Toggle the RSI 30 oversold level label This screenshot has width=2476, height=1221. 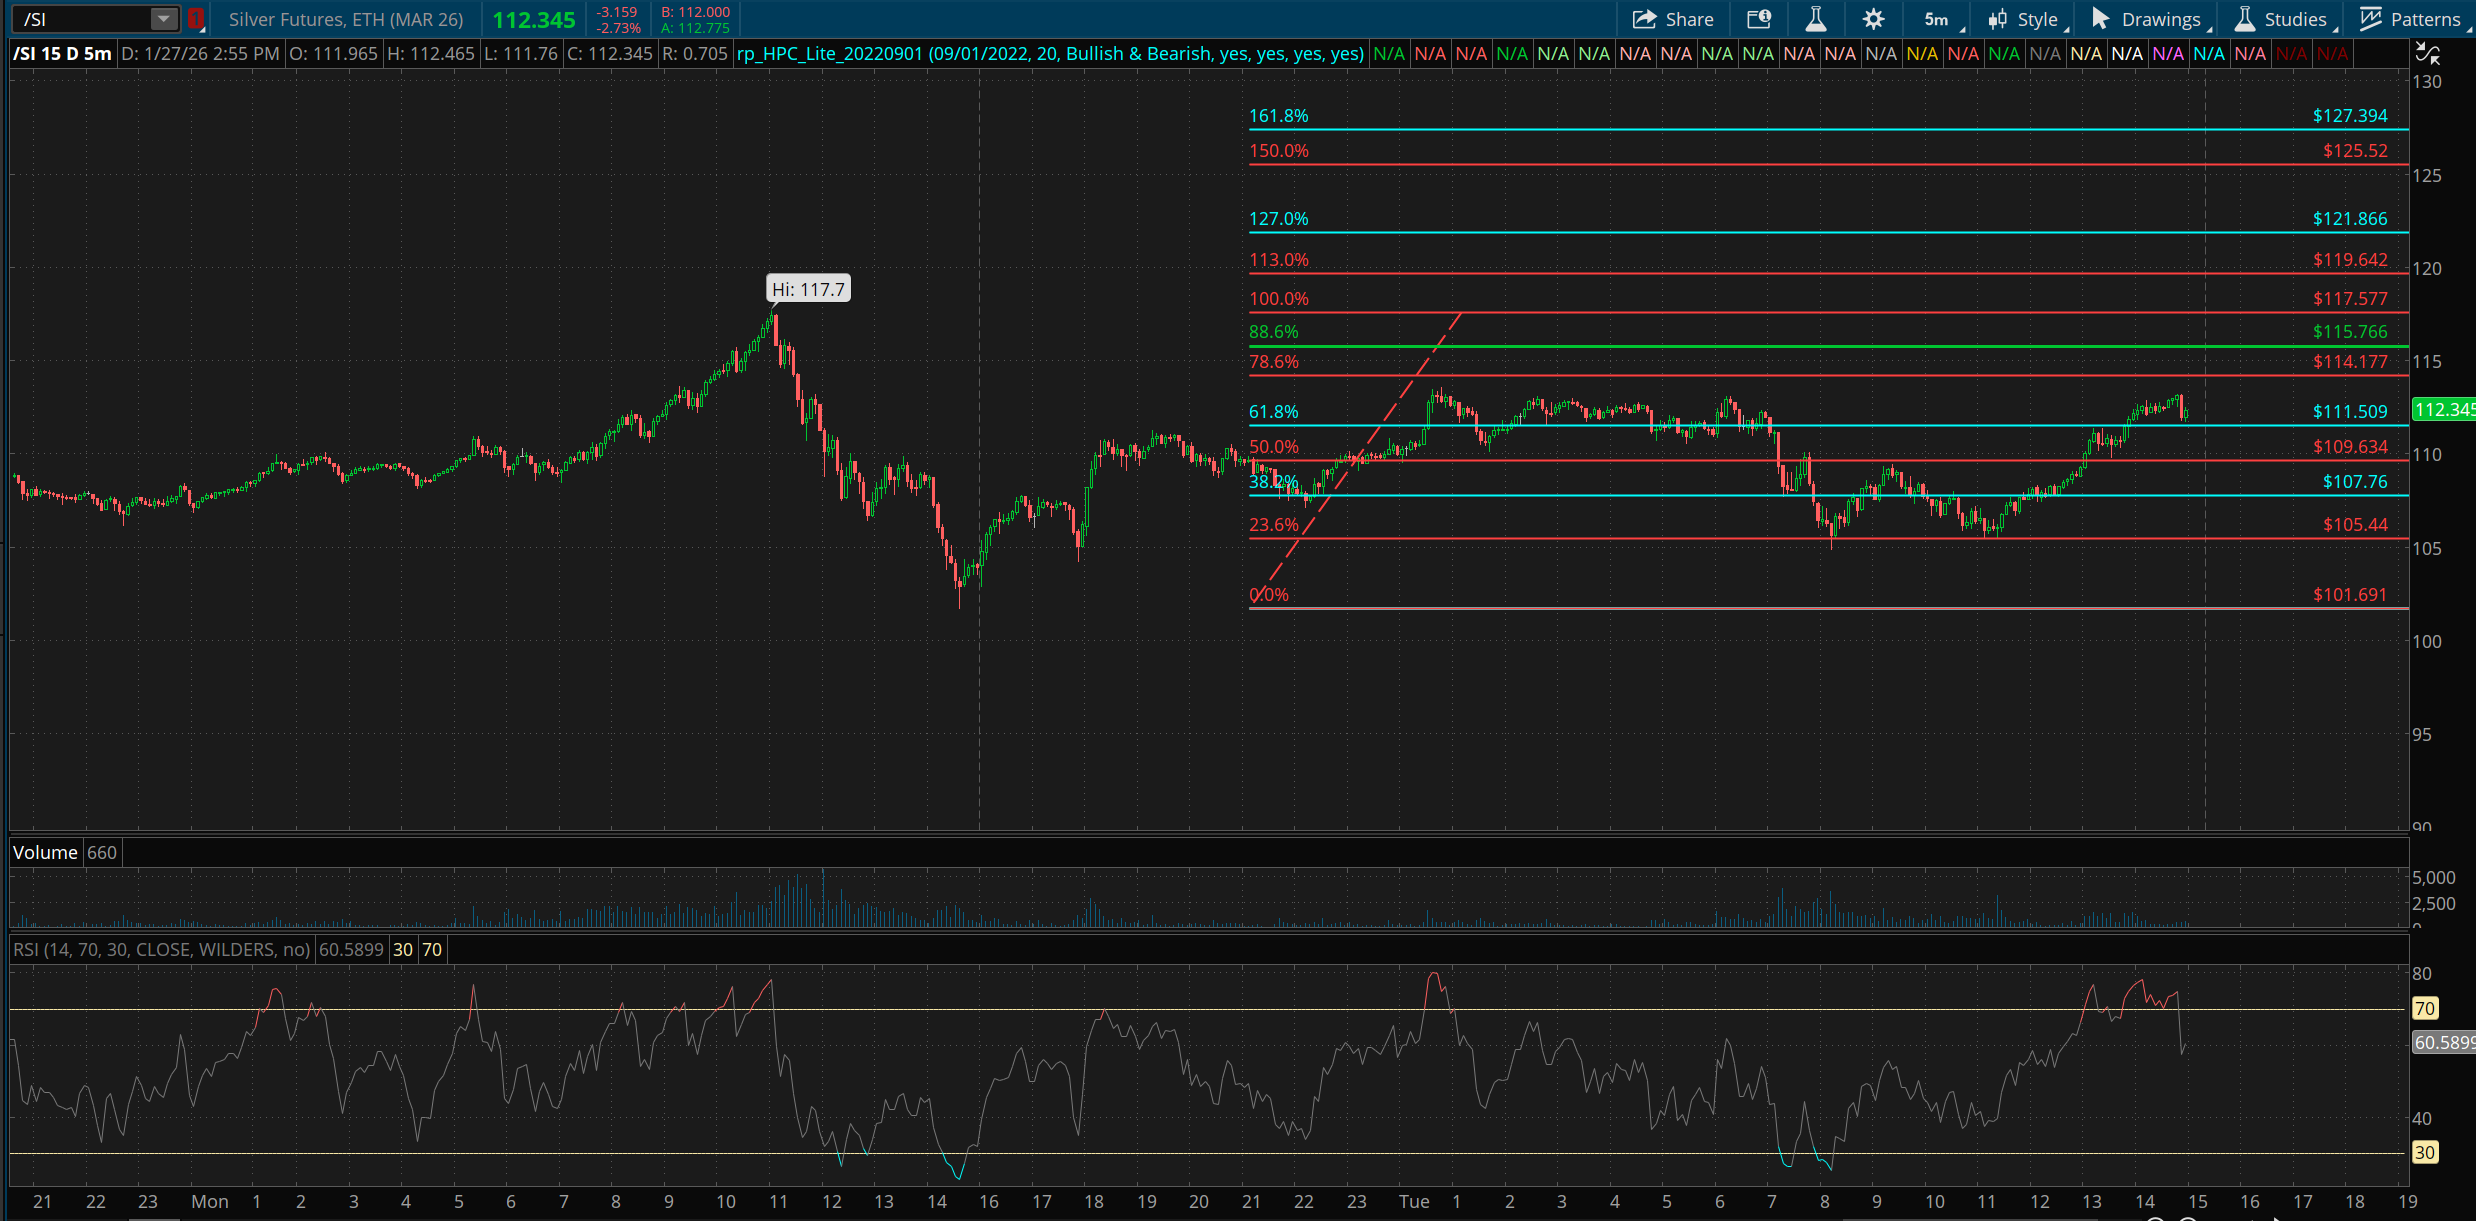[x=403, y=949]
